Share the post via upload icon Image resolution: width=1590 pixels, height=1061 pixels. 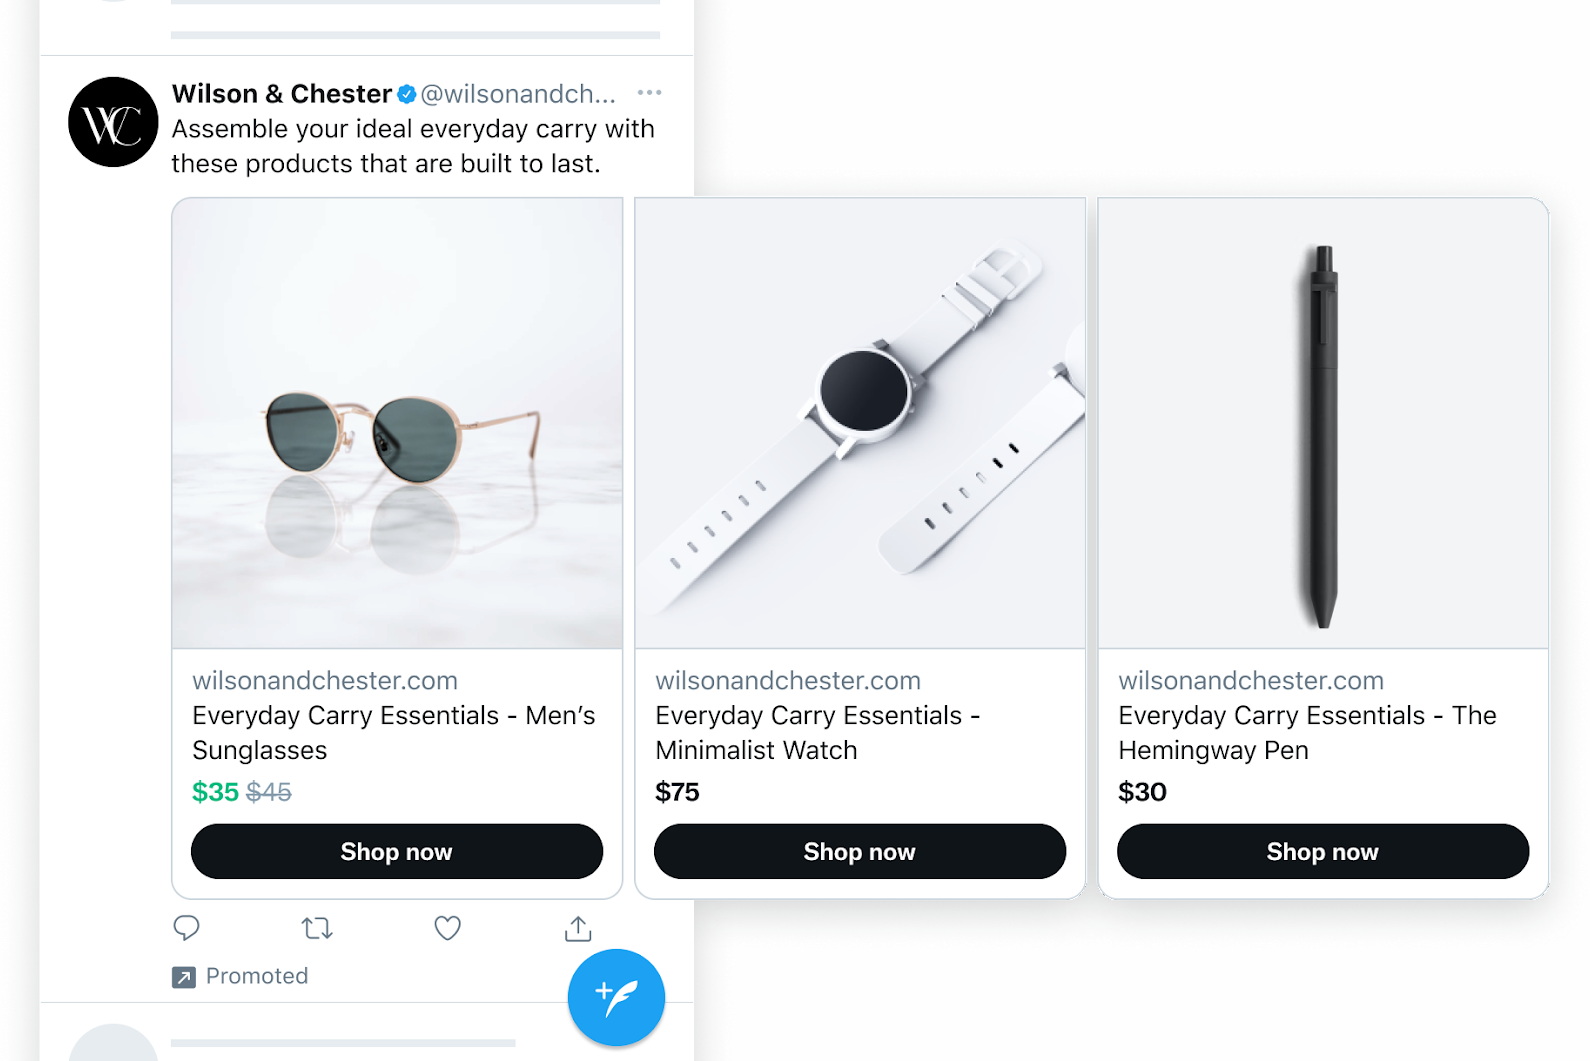point(578,928)
